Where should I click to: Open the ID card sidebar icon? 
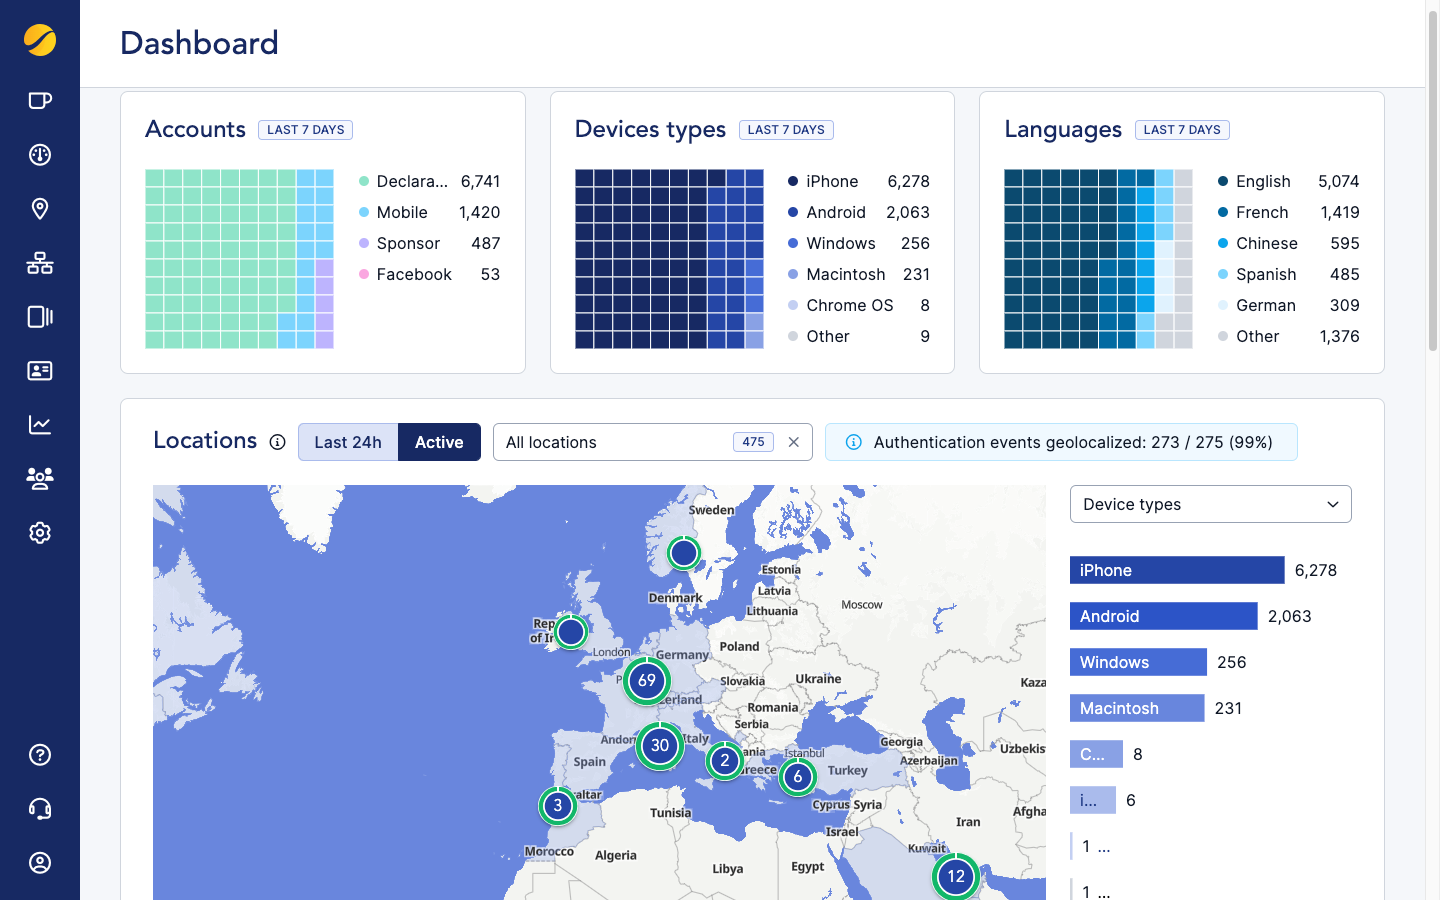click(x=40, y=371)
